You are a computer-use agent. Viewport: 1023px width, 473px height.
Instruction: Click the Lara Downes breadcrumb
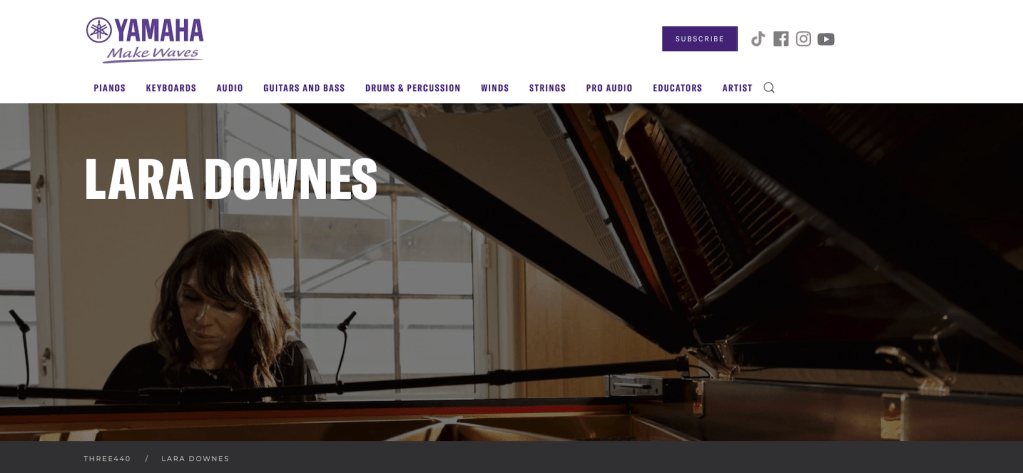click(x=195, y=459)
